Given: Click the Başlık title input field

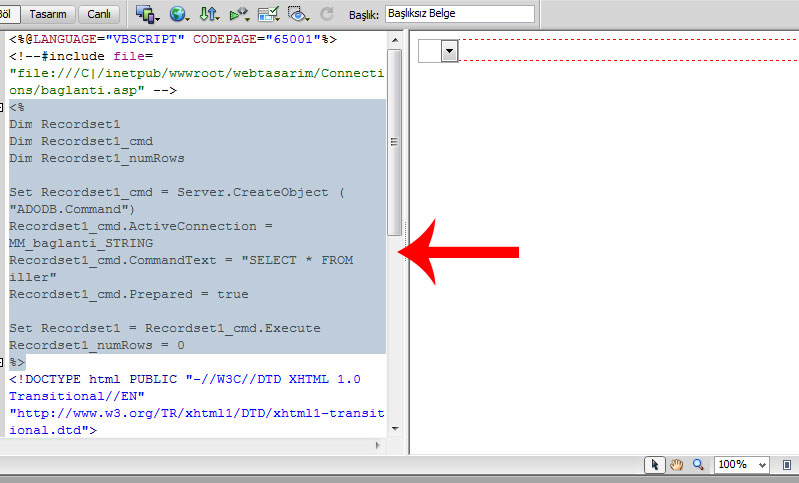Looking at the screenshot, I should [460, 14].
